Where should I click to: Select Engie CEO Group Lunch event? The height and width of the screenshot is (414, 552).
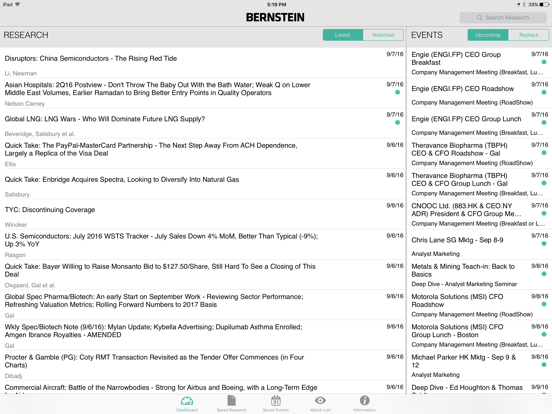479,124
